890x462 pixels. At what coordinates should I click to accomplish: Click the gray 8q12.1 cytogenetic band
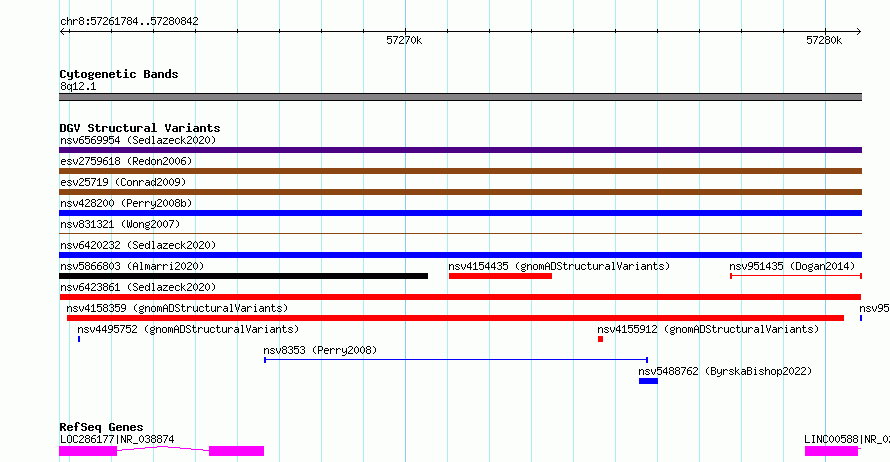460,97
